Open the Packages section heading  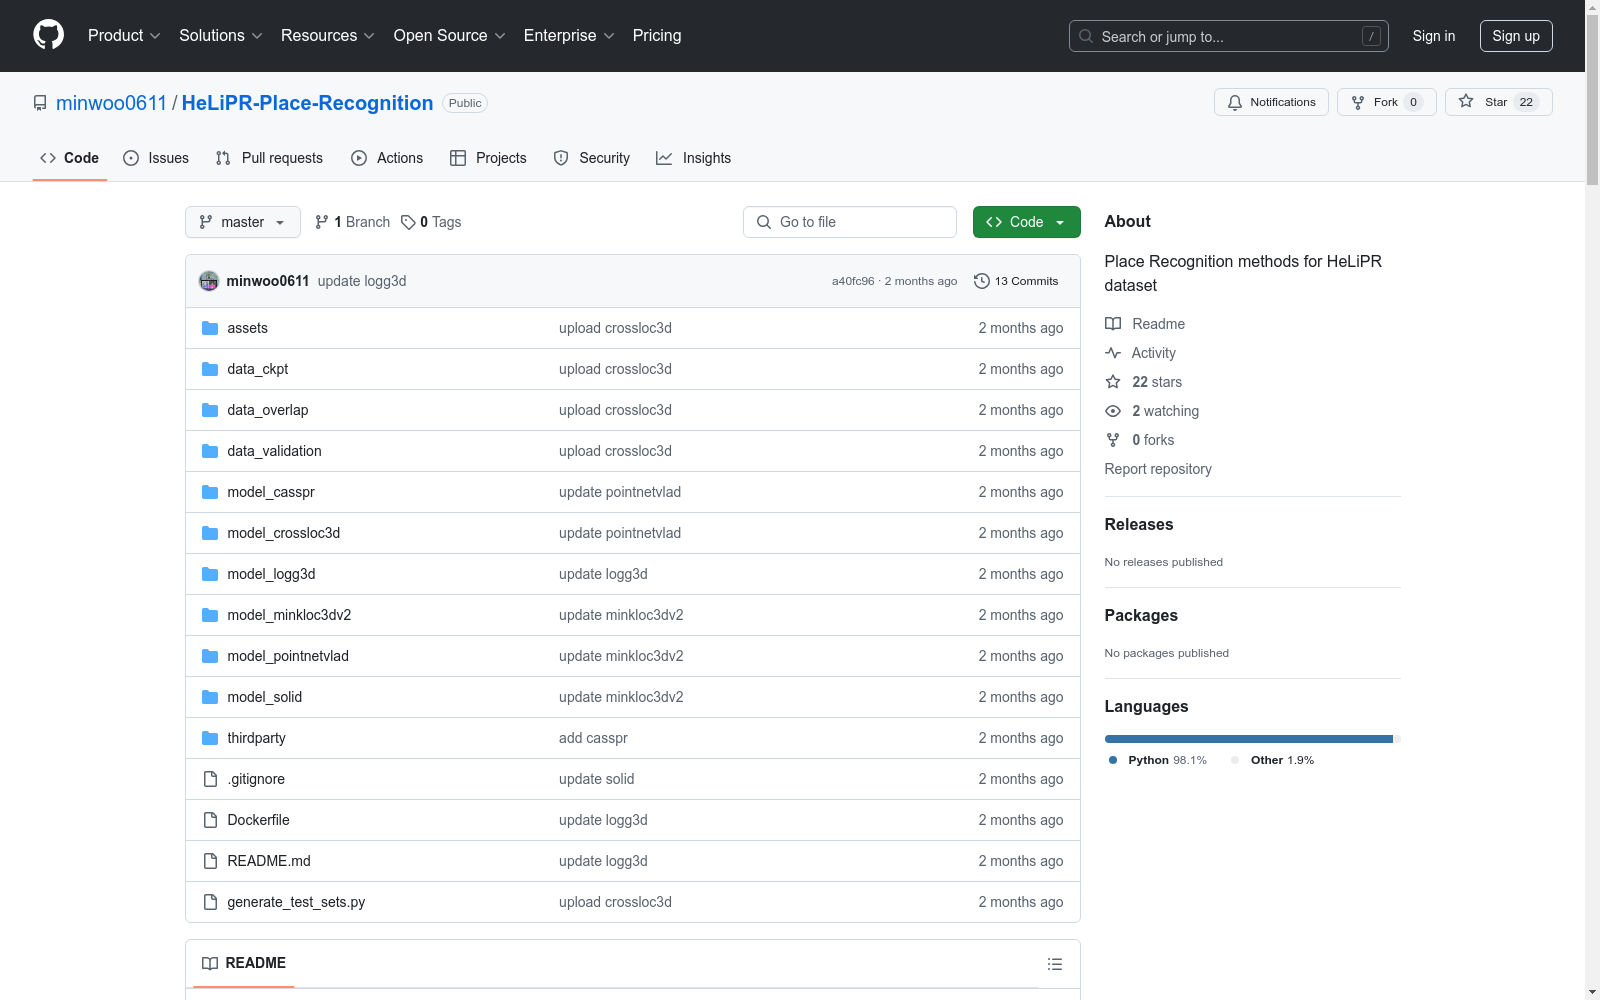(x=1141, y=615)
